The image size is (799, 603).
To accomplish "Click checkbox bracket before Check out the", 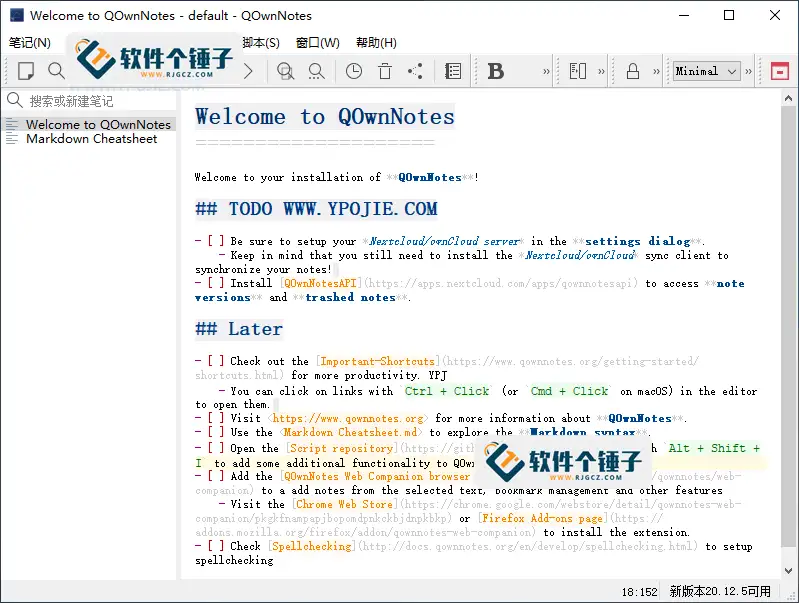I will [215, 361].
